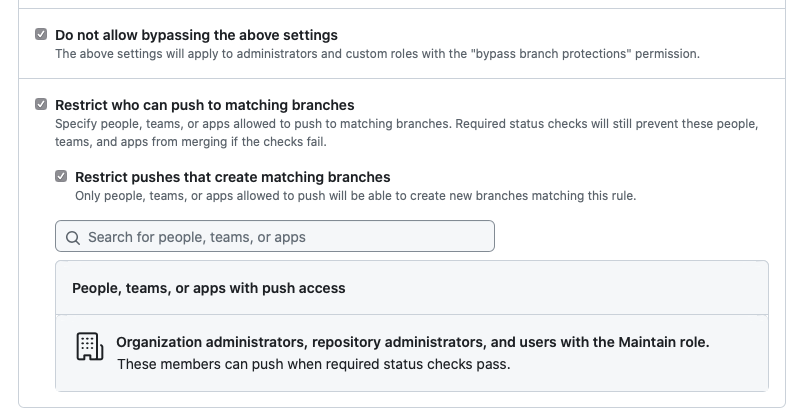Click the magnifier icon in the search box
This screenshot has width=796, height=420.
coord(73,238)
